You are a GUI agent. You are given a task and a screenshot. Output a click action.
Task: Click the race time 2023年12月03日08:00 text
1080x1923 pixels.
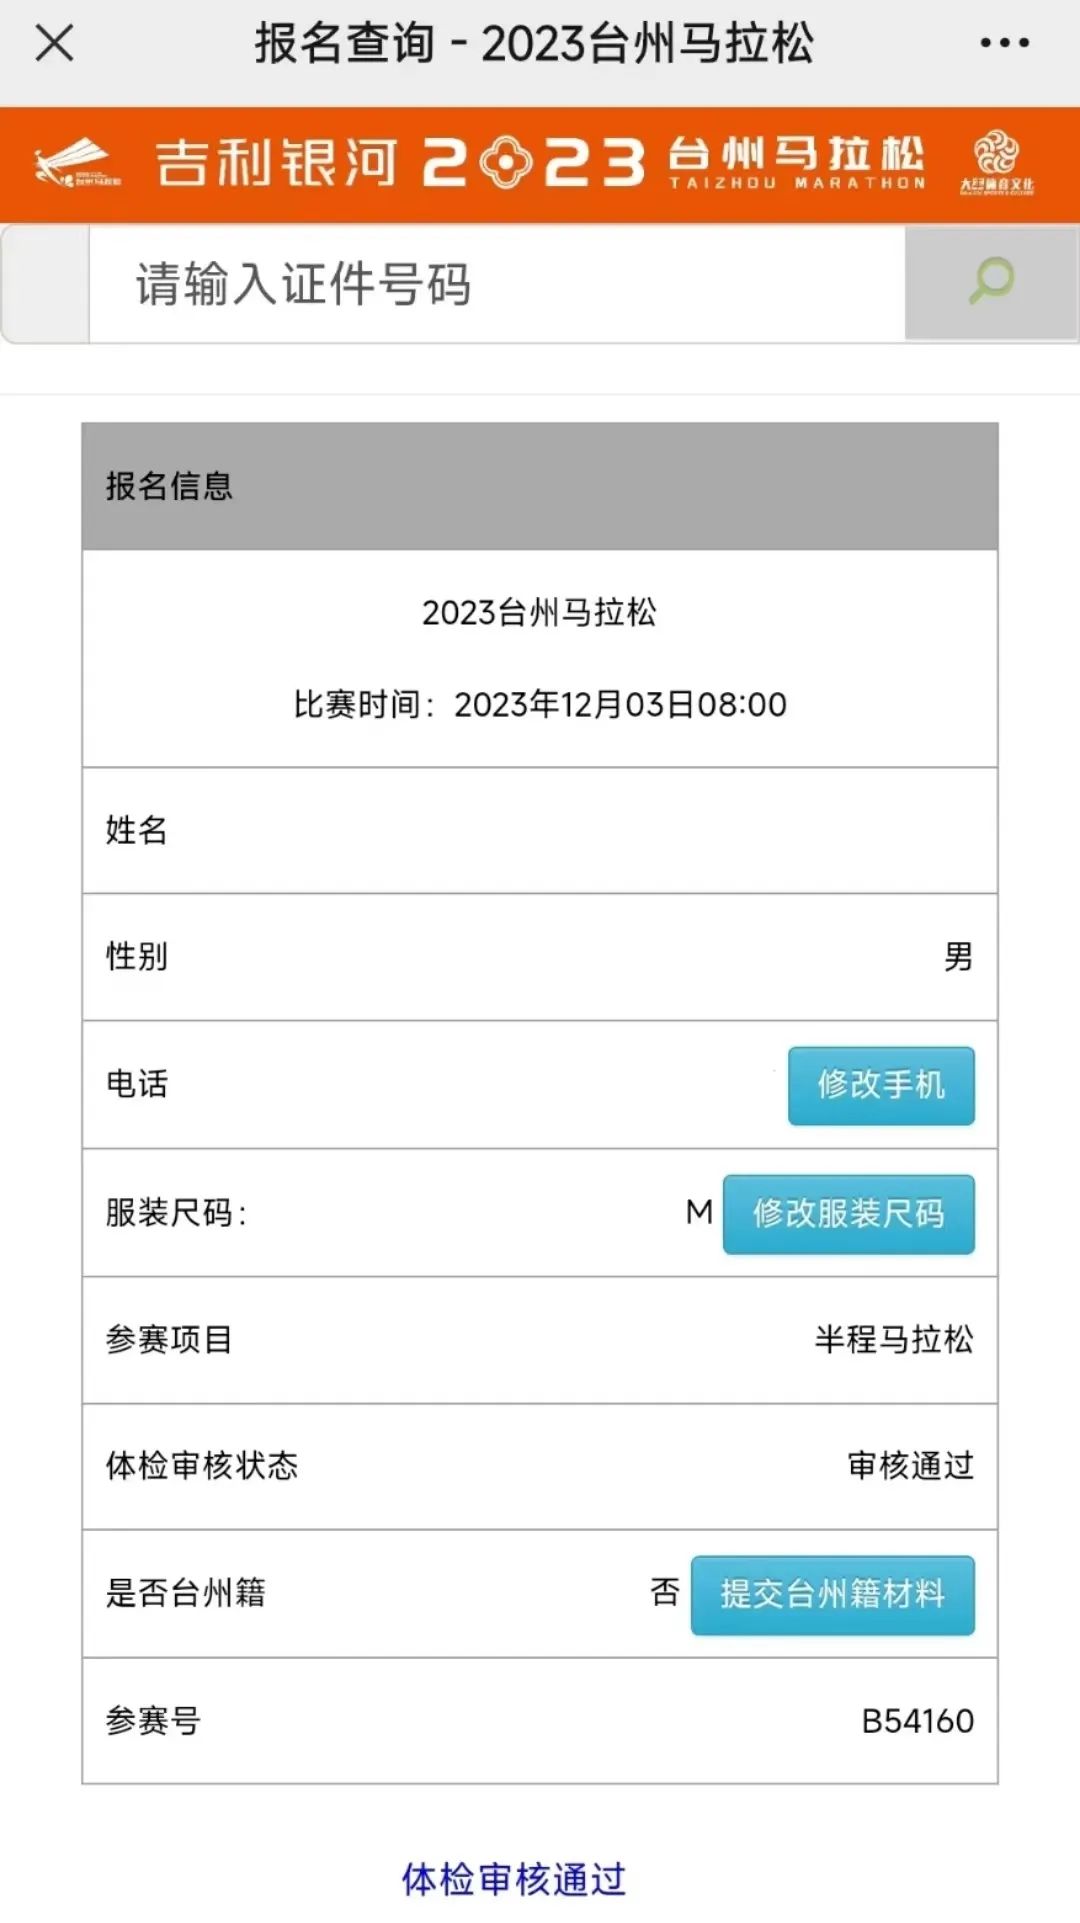point(620,705)
